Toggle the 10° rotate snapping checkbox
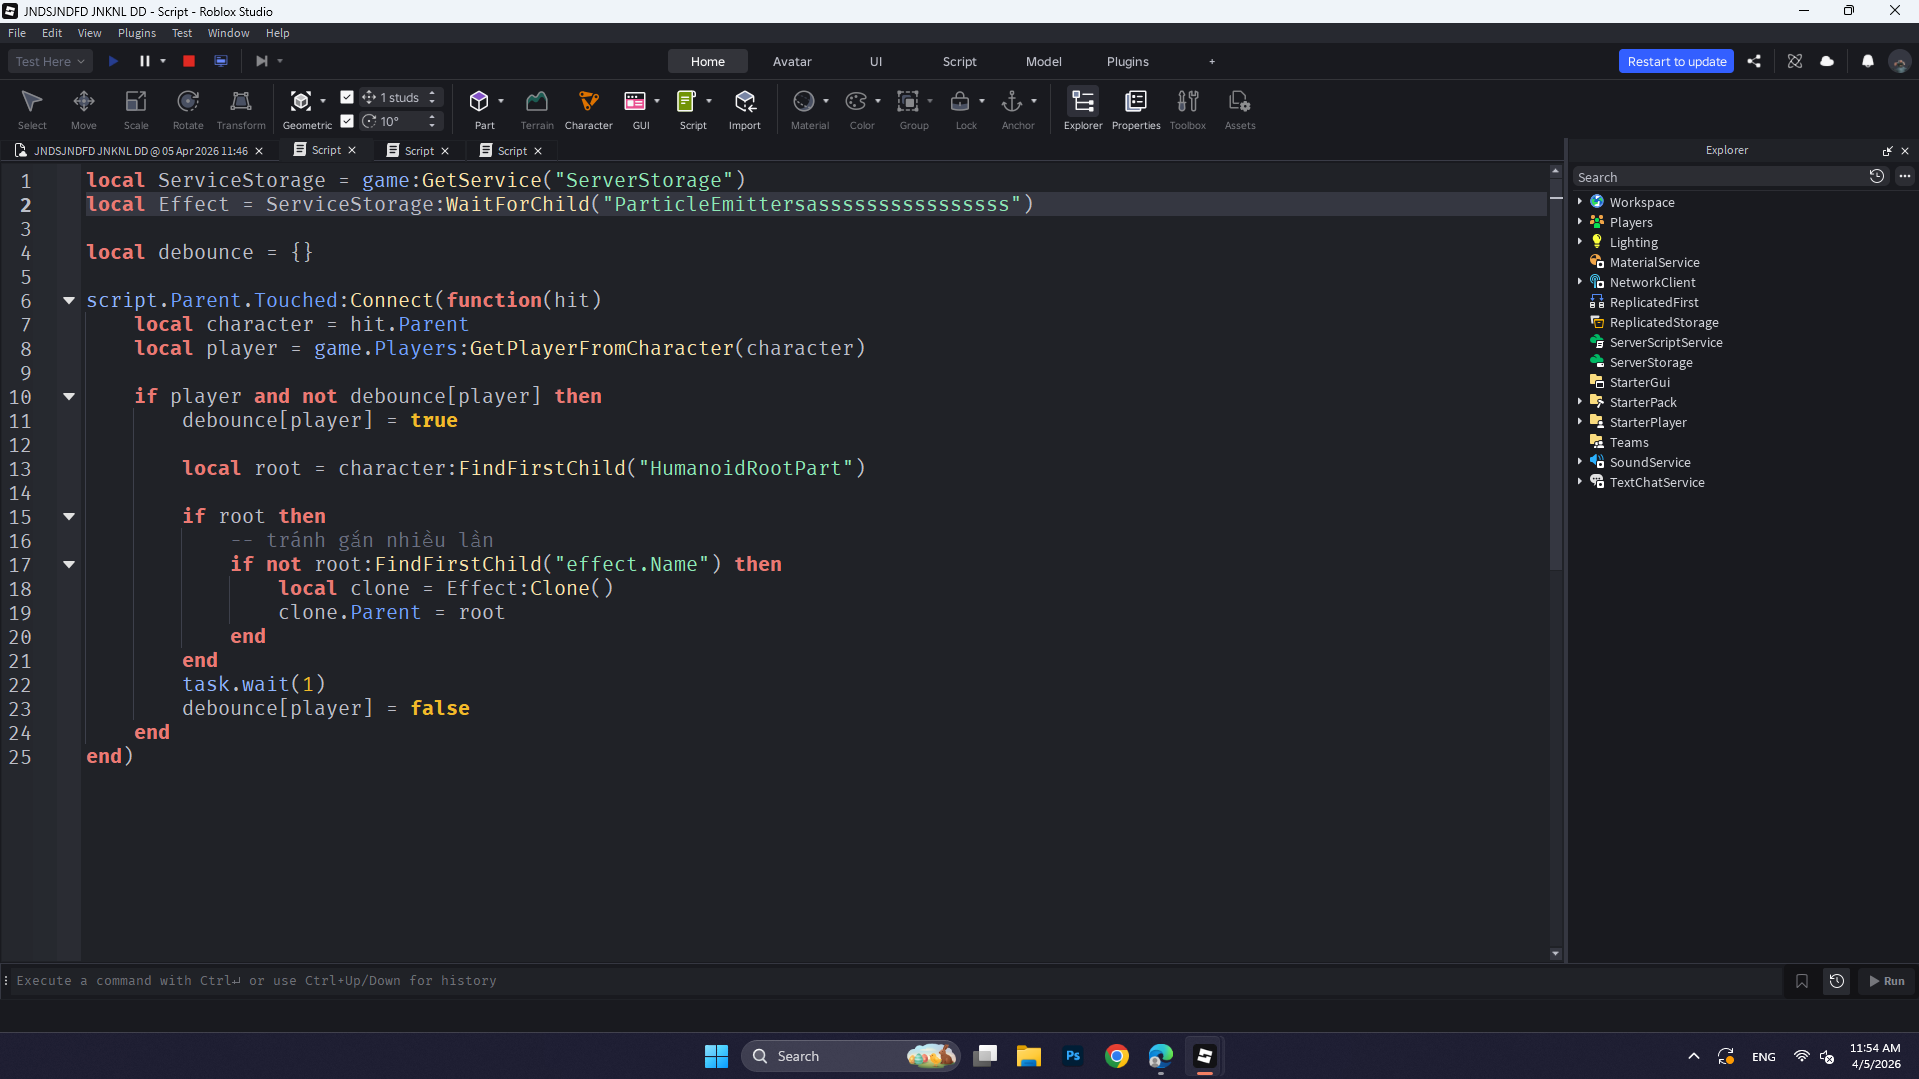The height and width of the screenshot is (1079, 1919). pos(347,121)
